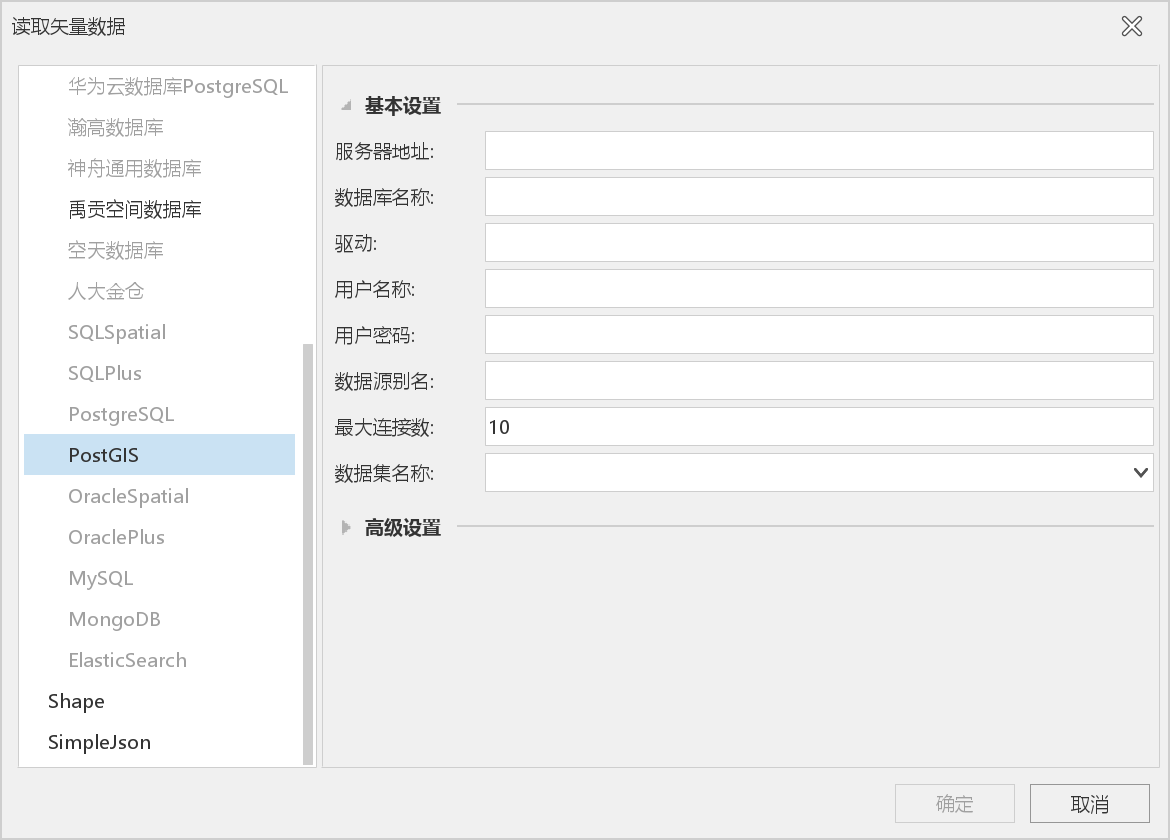Choose 禹贡空间数据库 in the list
This screenshot has height=840, width=1170.
[x=134, y=210]
